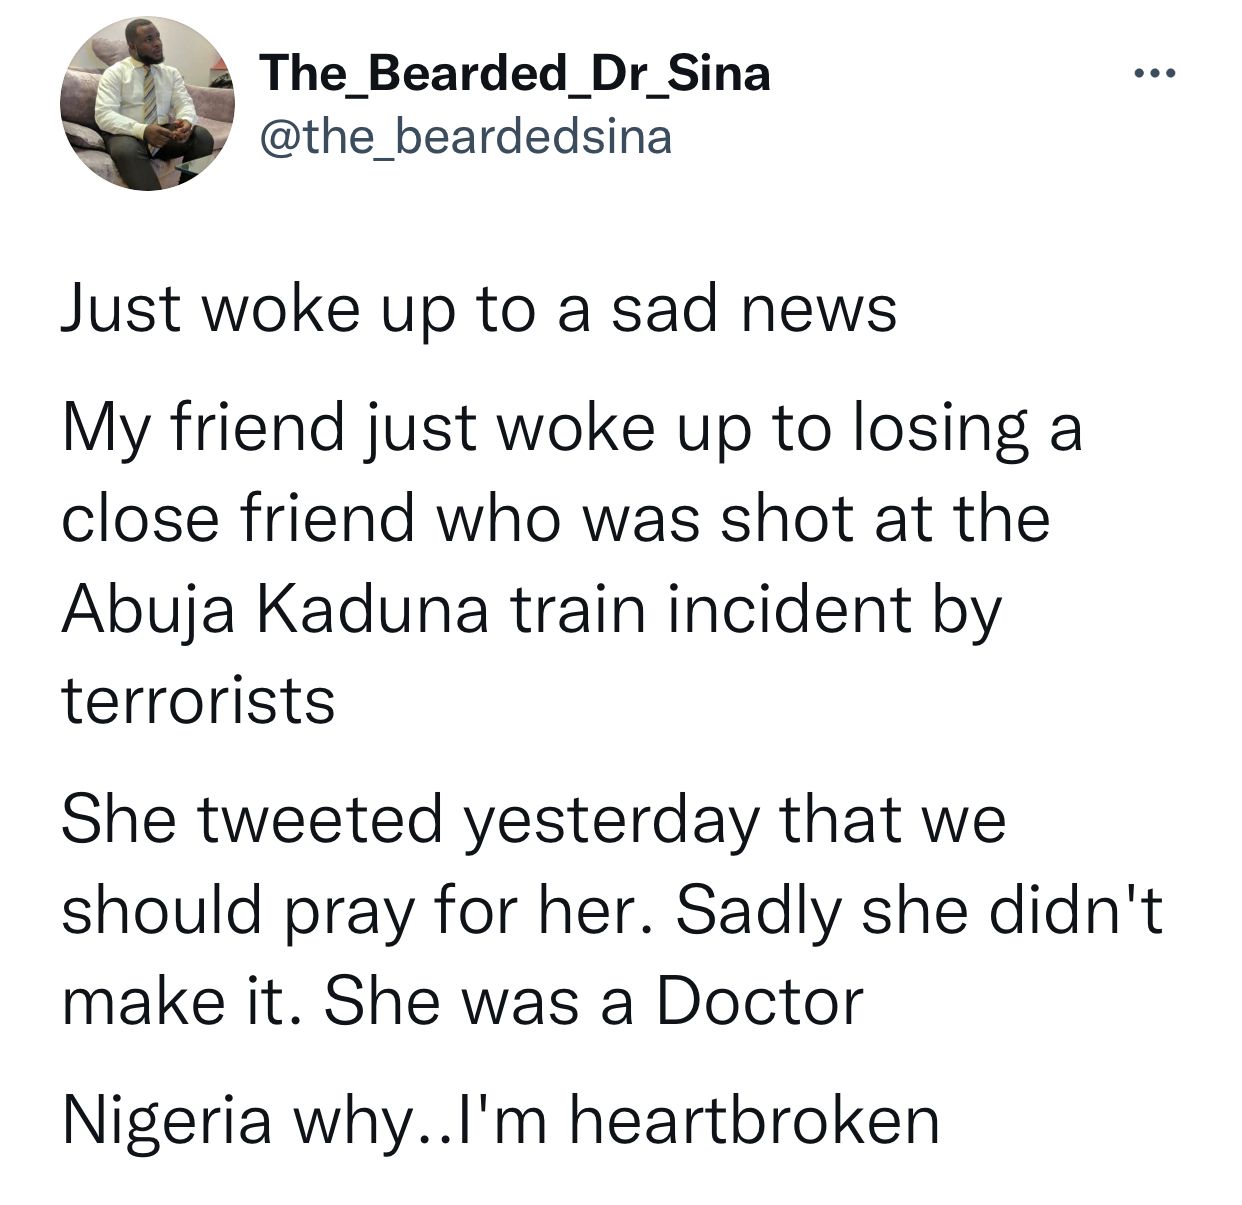1242x1205 pixels.
Task: Click the word "terrorists" in the tweet
Action: click(x=198, y=700)
